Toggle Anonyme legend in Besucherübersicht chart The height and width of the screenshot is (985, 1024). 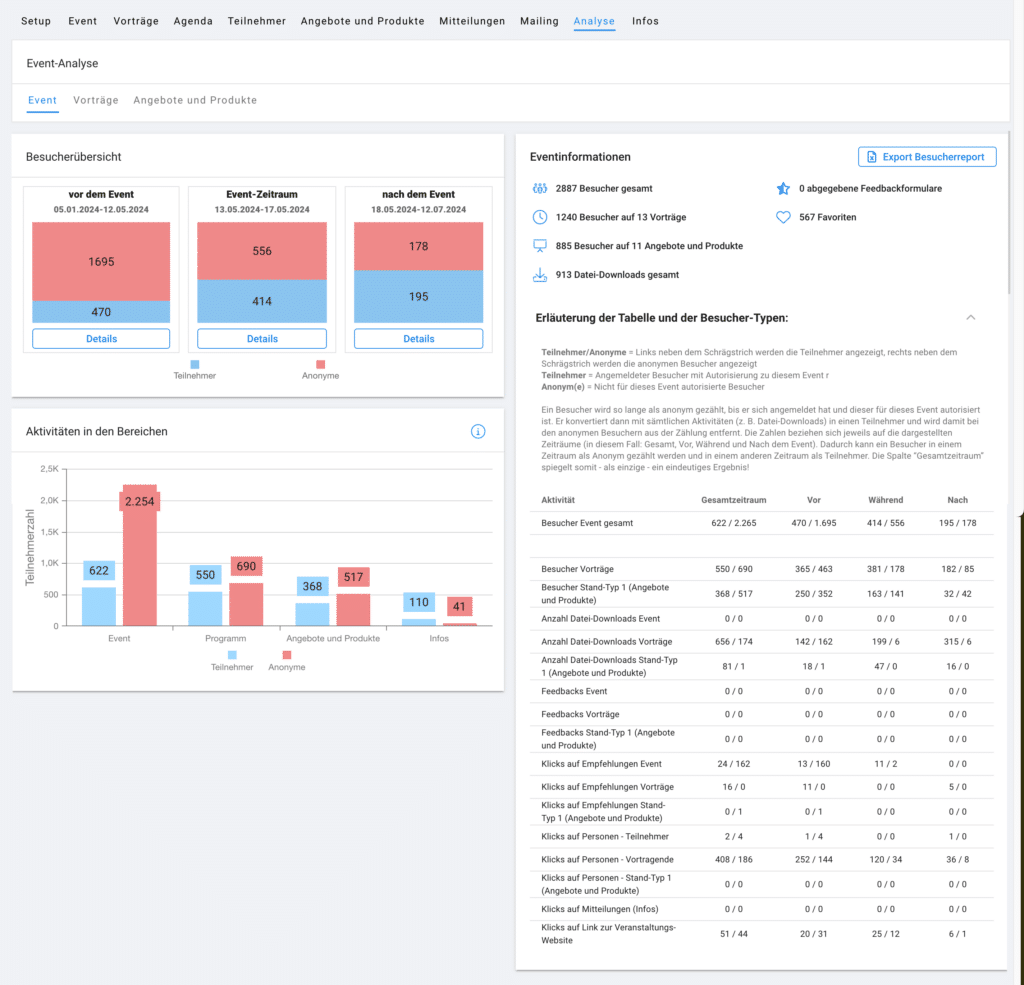[320, 366]
